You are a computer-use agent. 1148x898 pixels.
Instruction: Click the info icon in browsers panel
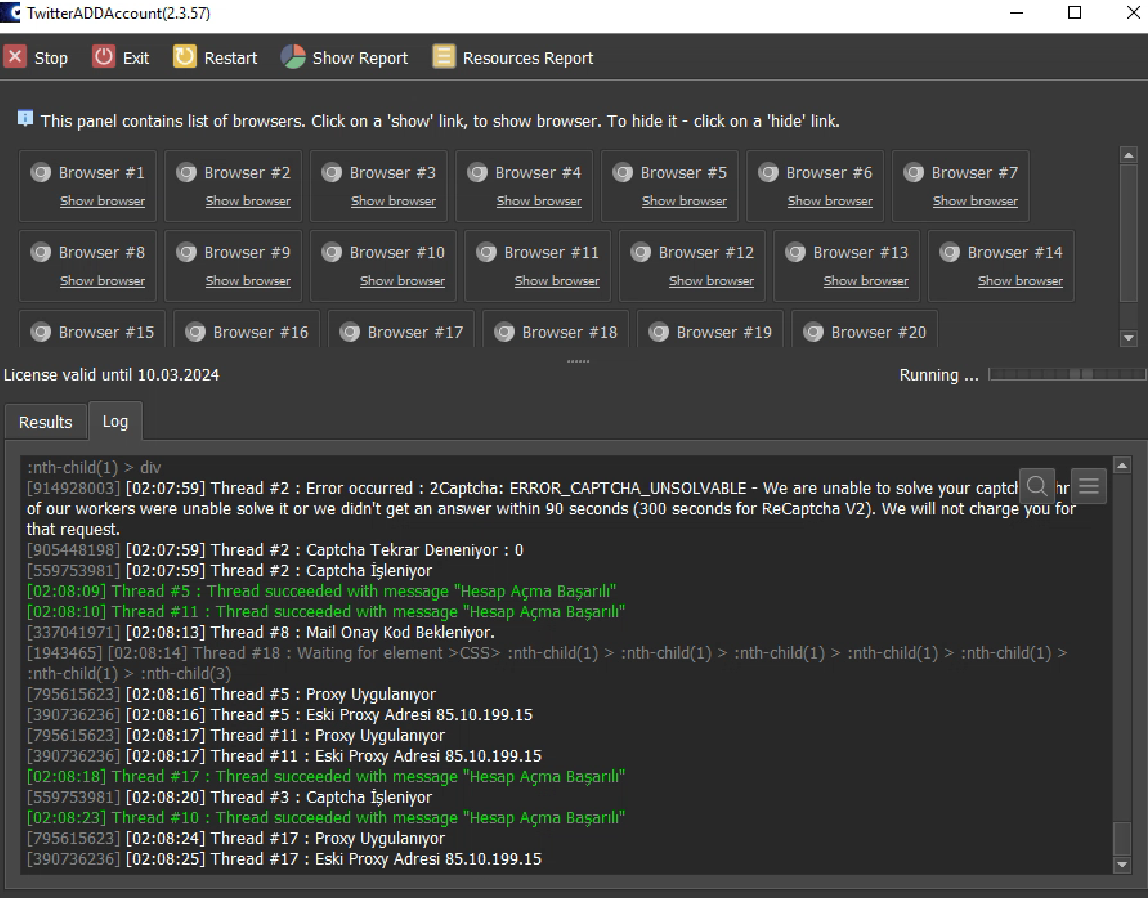click(26, 119)
